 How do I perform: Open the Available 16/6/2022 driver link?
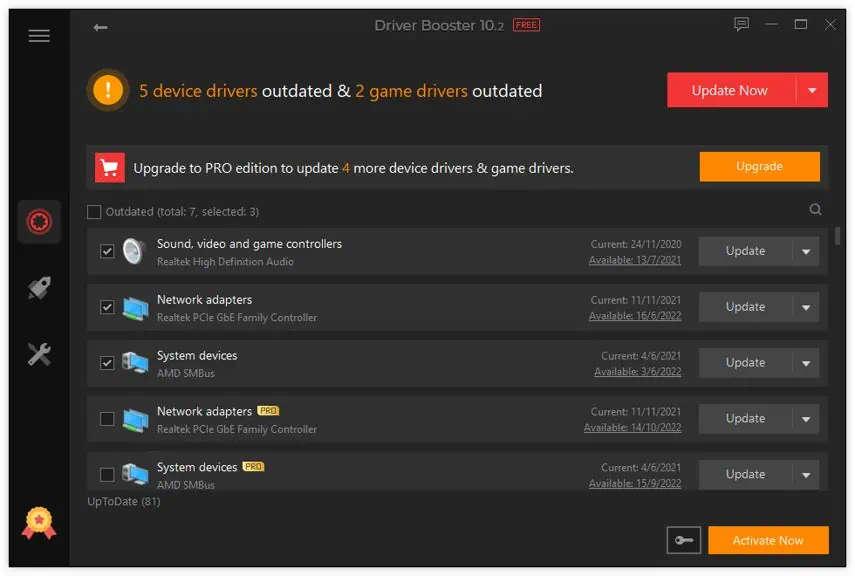654,315
